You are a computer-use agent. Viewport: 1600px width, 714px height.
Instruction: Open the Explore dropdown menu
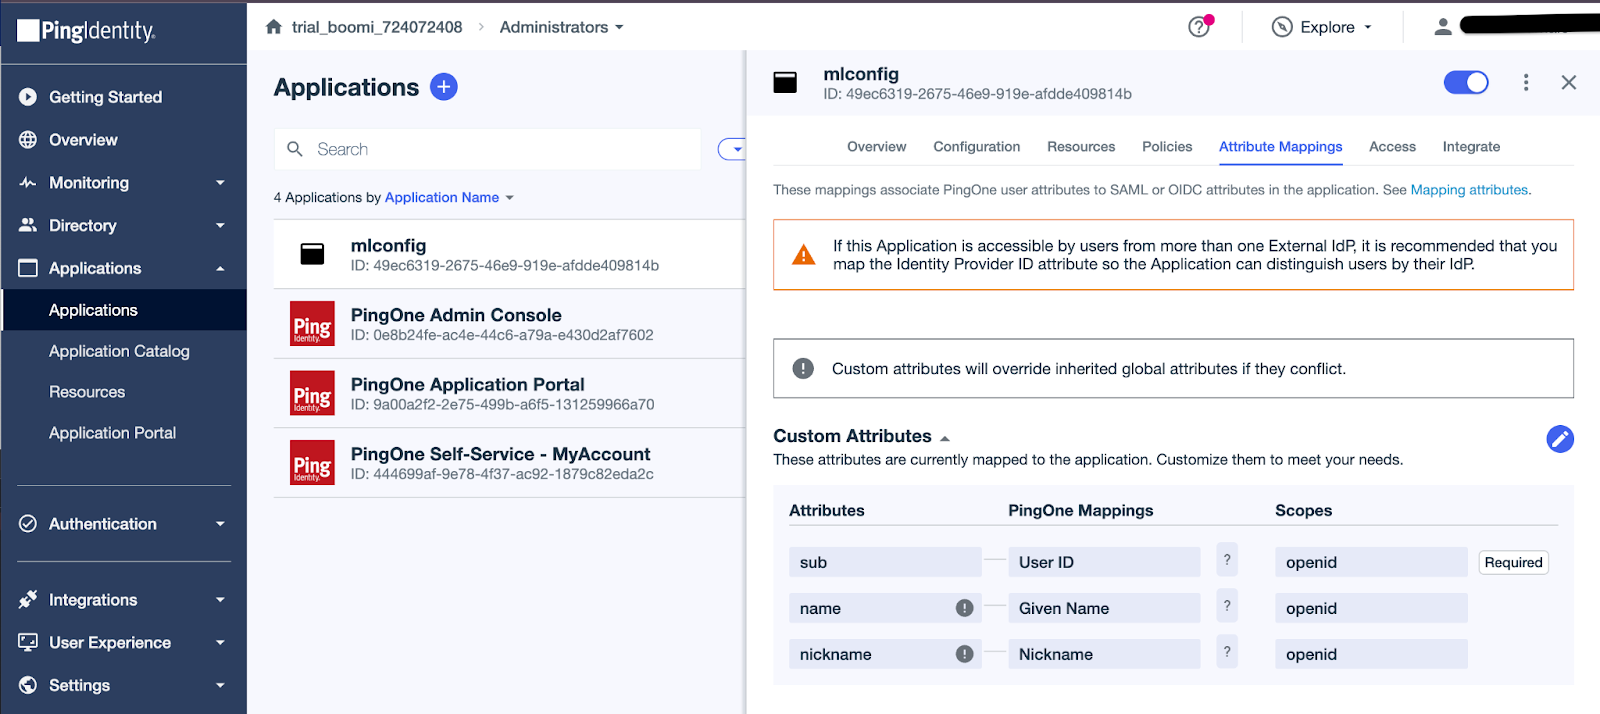click(x=1321, y=27)
